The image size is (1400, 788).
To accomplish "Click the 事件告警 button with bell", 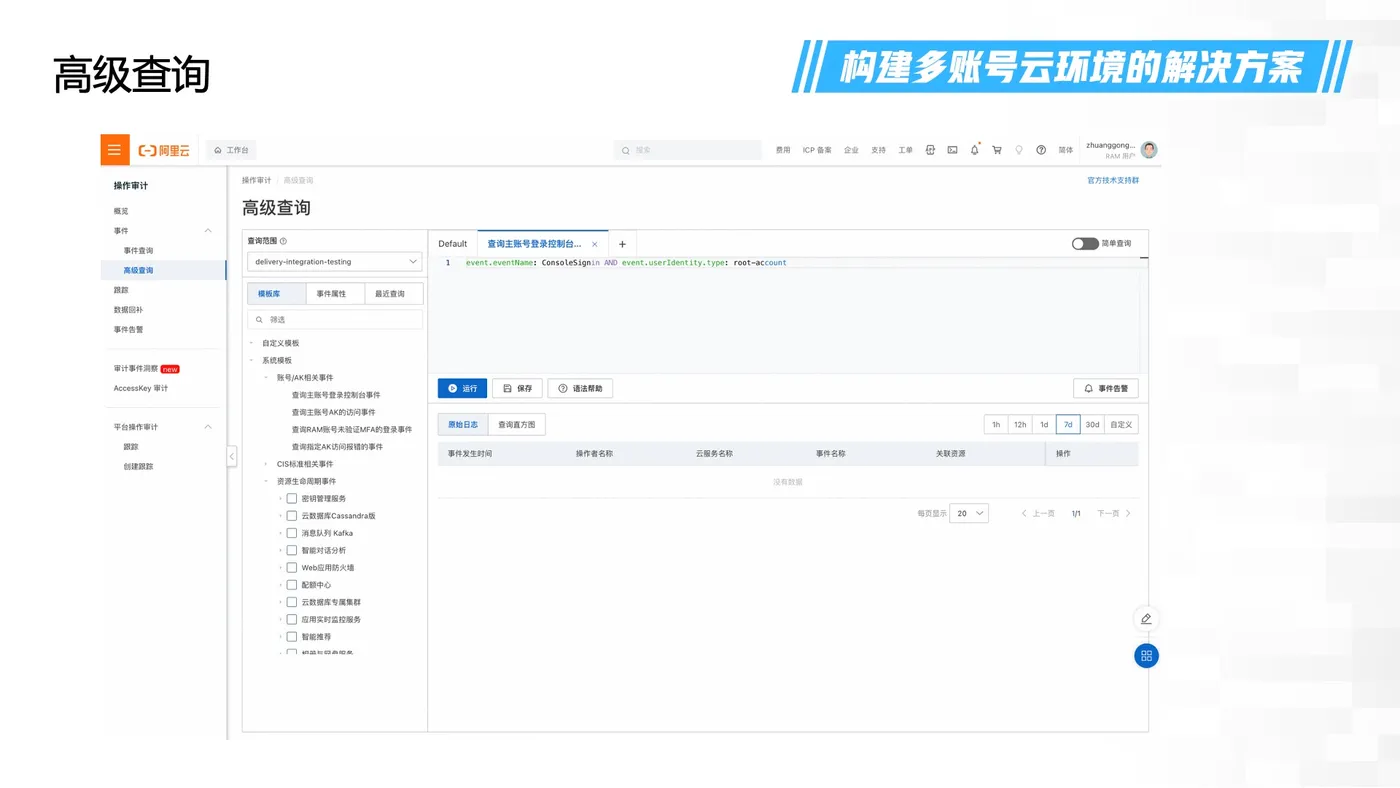I will point(1106,388).
